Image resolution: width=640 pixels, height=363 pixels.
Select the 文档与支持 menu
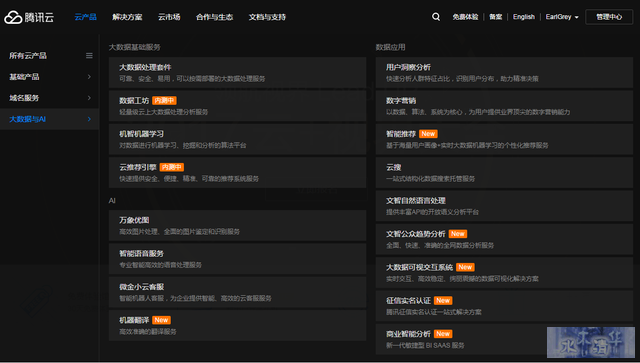(x=267, y=17)
